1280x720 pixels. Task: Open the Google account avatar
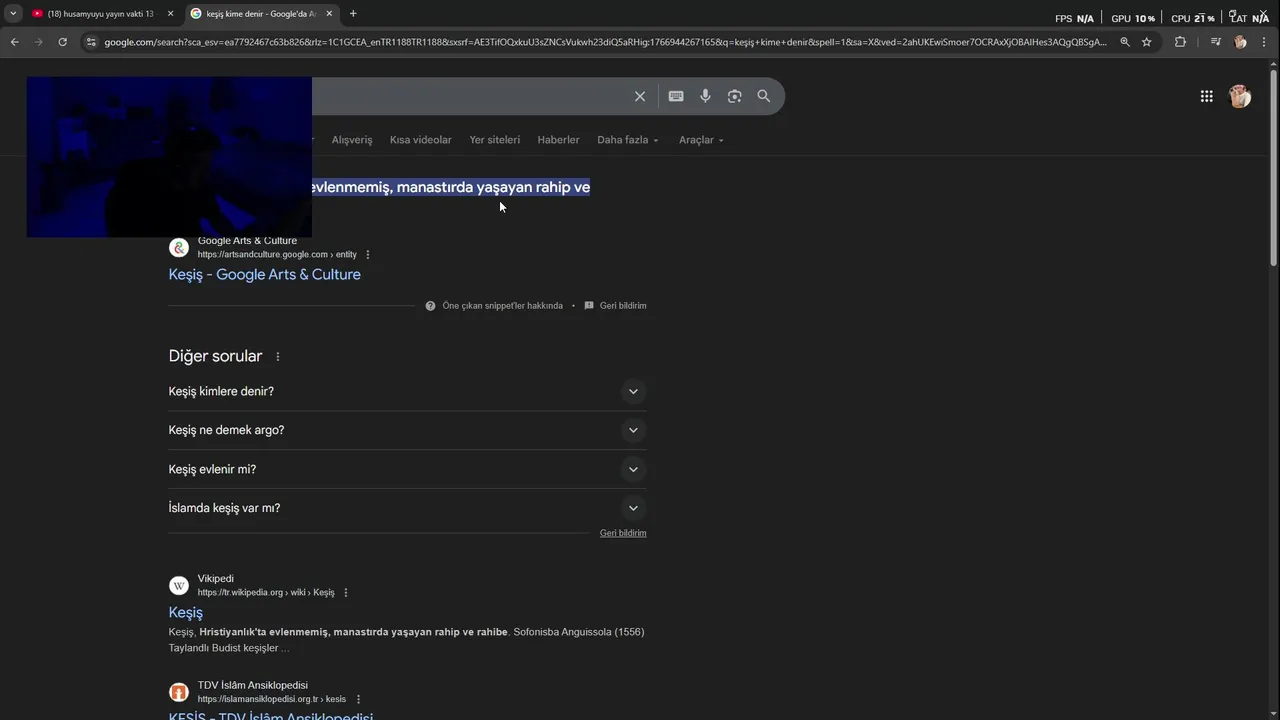pos(1240,96)
